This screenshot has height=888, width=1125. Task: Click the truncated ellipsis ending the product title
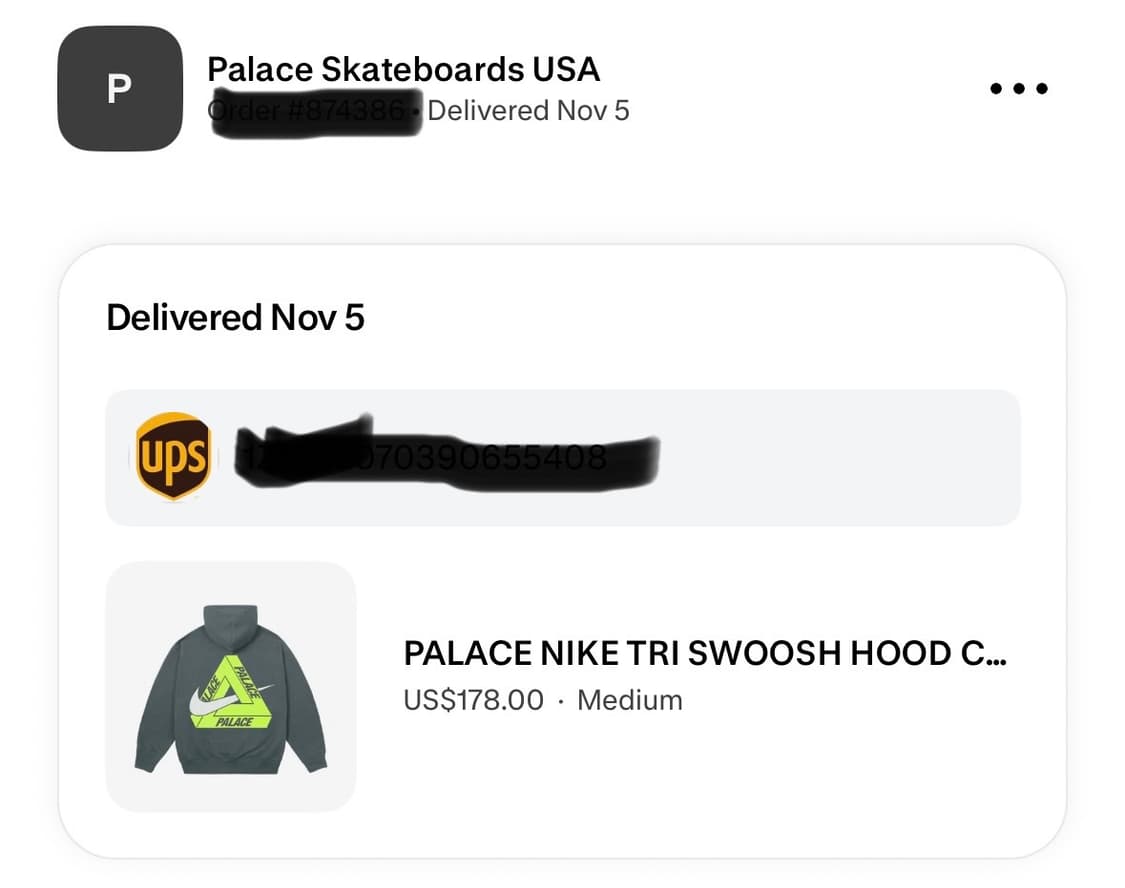[x=996, y=653]
